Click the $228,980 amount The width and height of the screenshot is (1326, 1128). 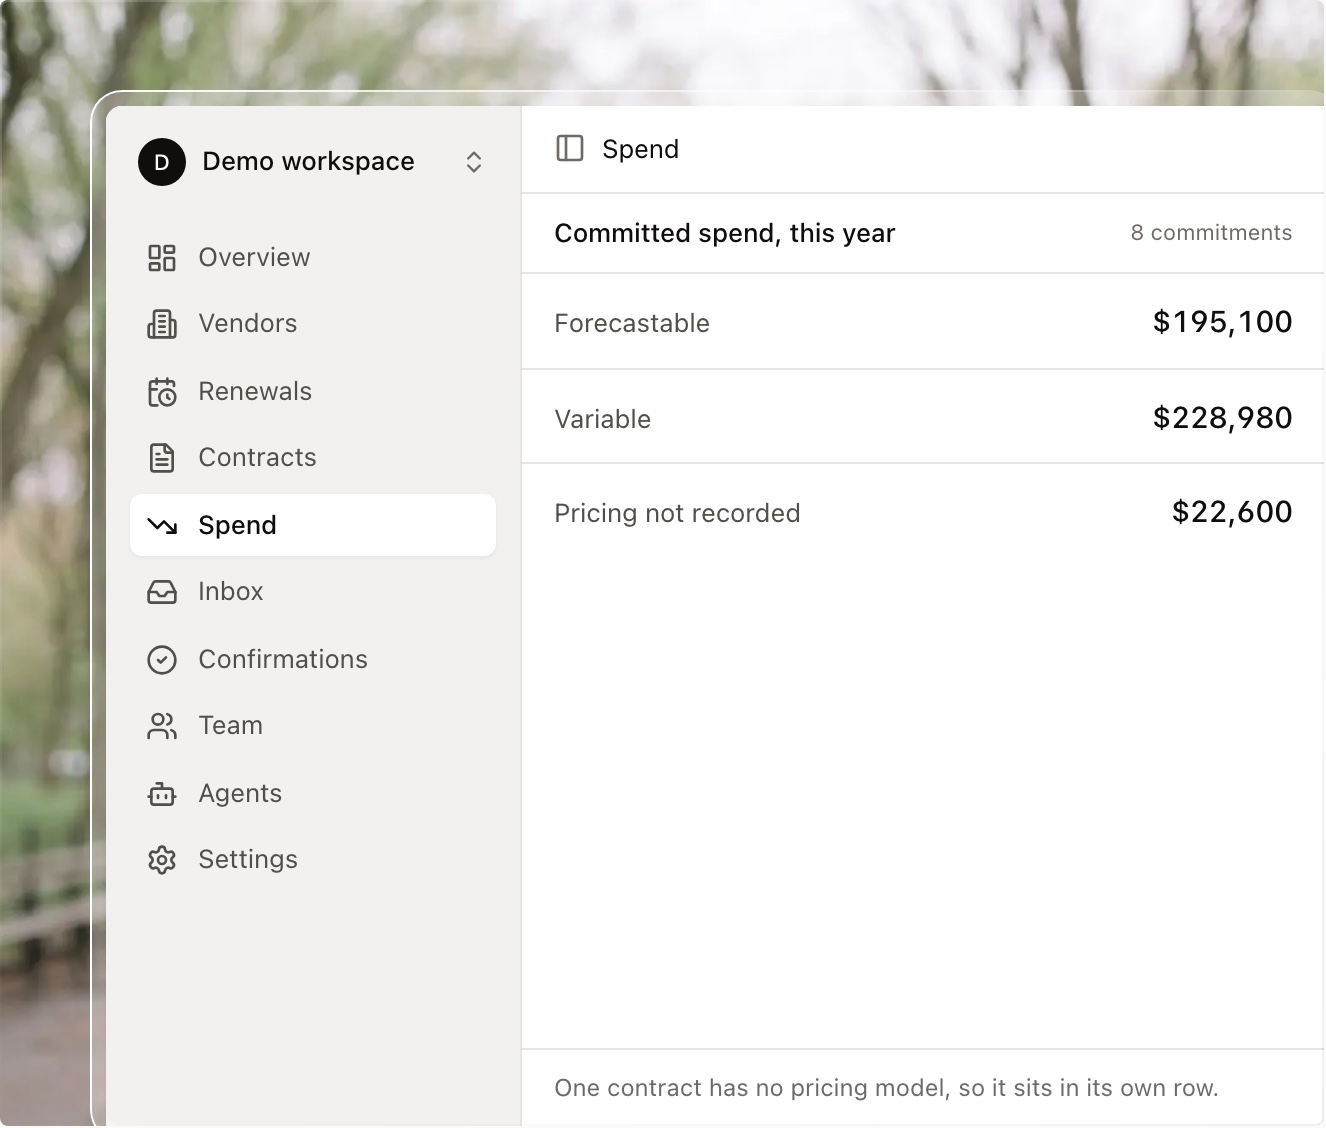[x=1222, y=418]
